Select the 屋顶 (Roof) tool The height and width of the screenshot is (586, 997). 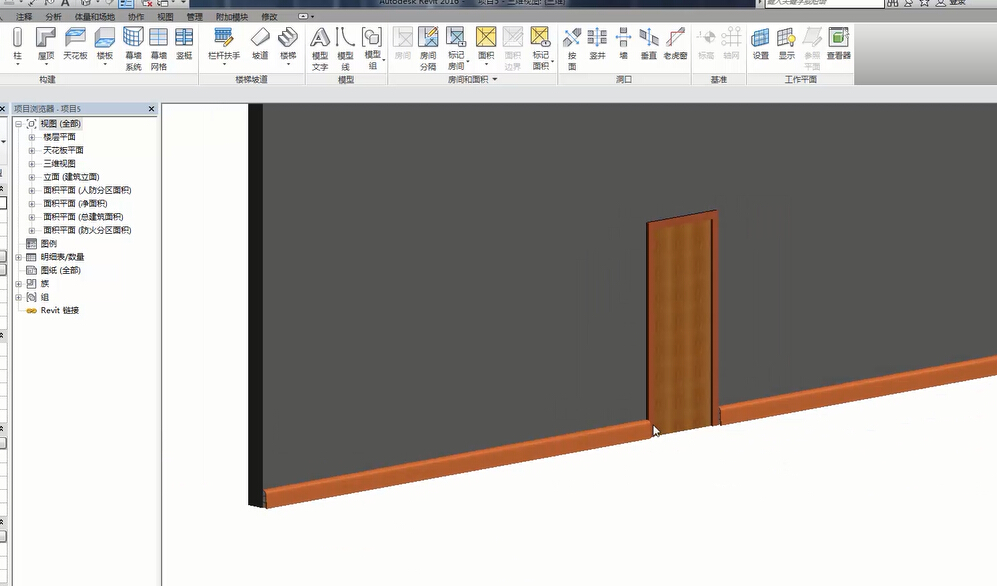(x=46, y=46)
